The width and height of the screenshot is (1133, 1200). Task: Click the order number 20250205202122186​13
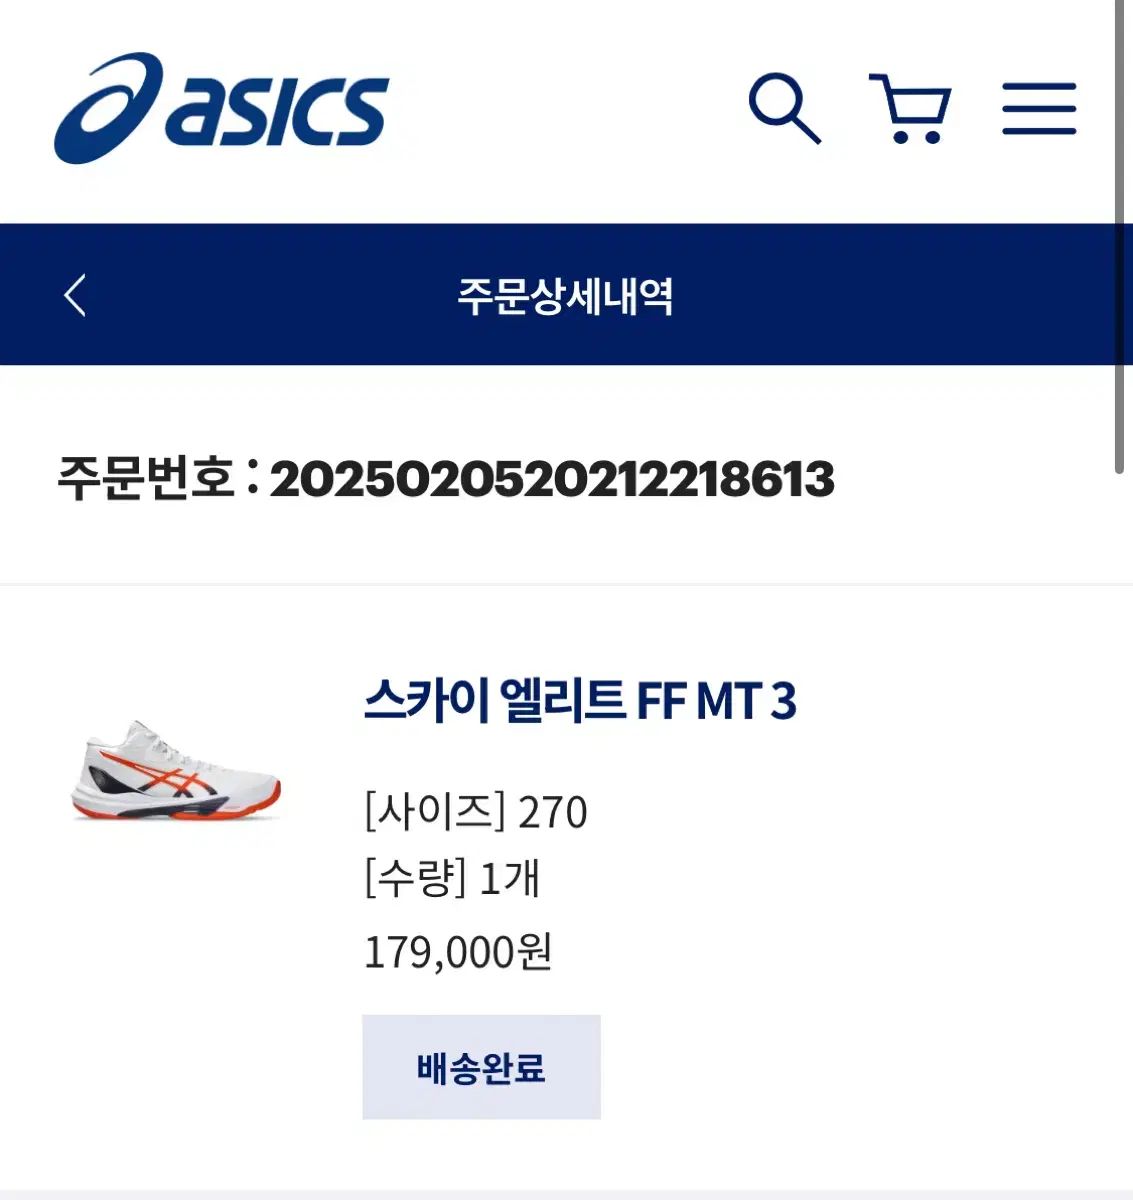[552, 479]
